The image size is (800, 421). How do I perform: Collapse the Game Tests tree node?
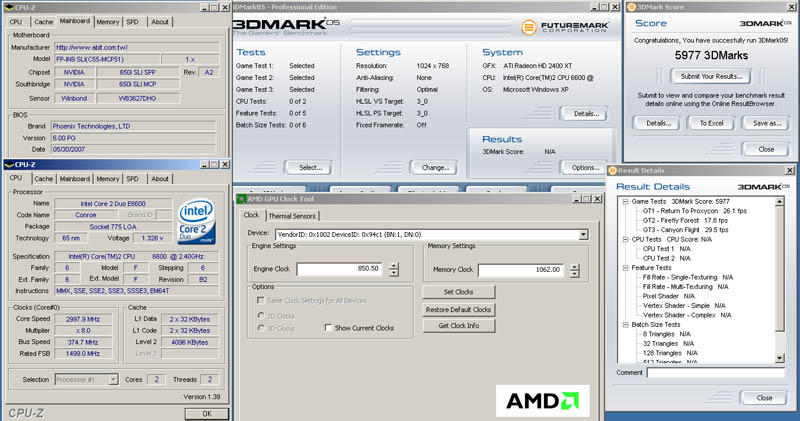[625, 202]
